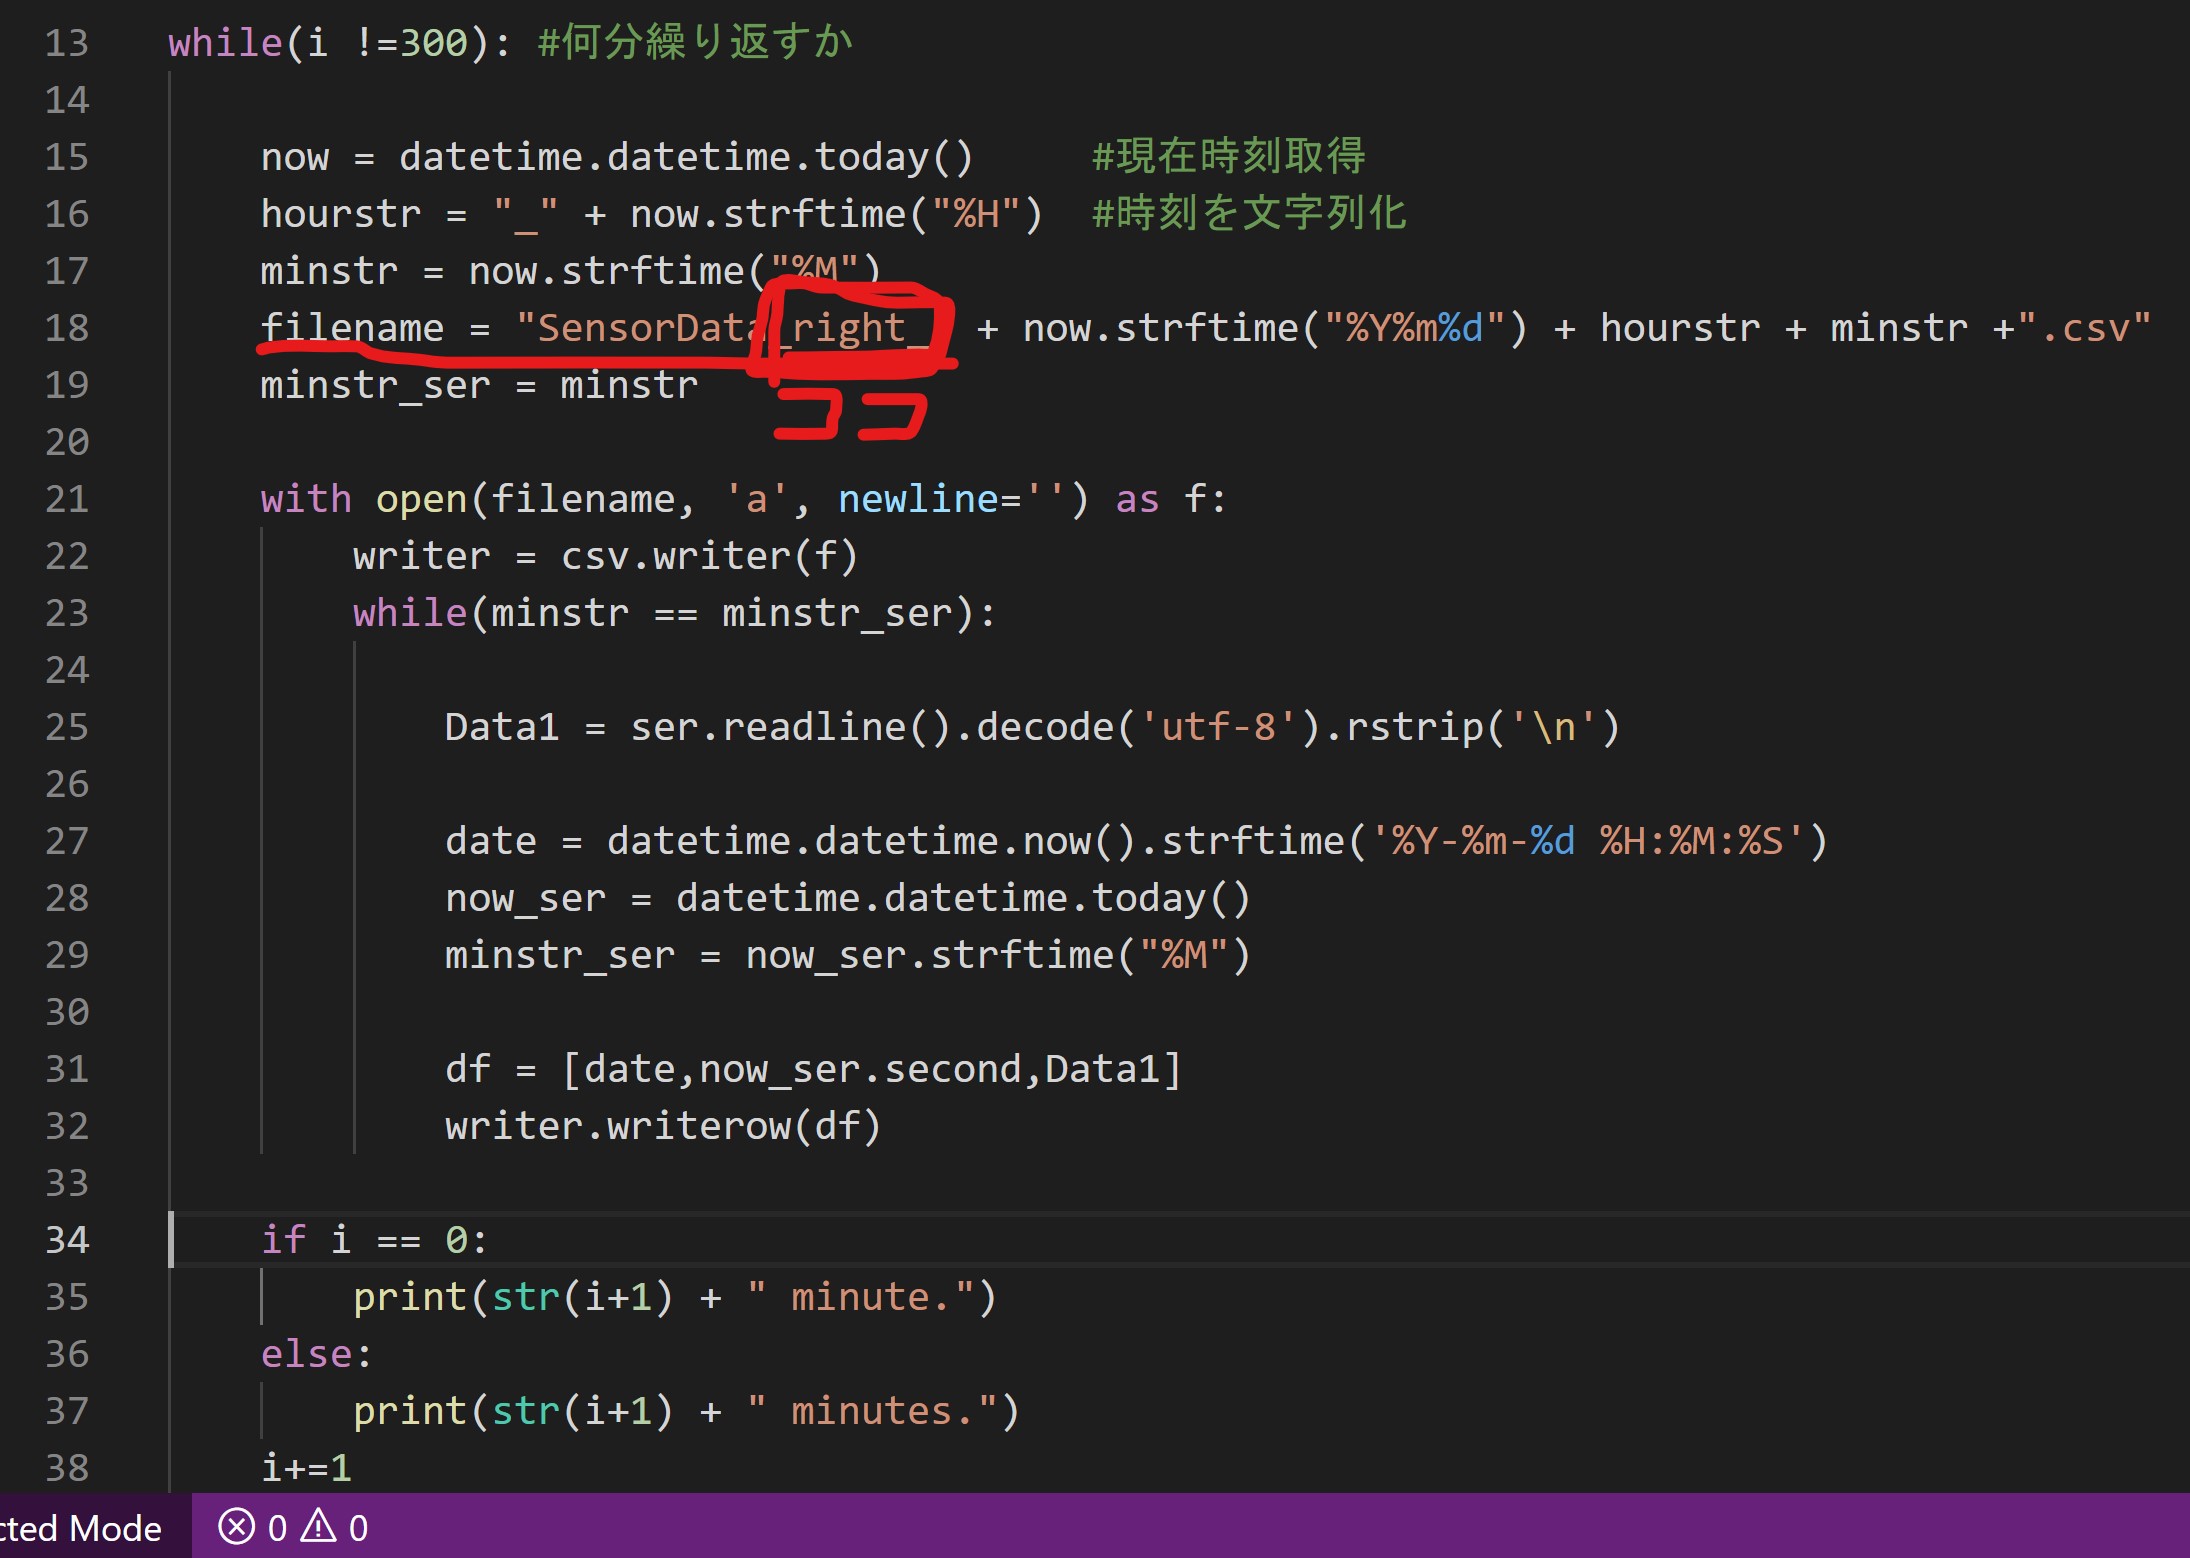Screen dimensions: 2190x1558
Task: Click the 'writer.writerow(df)' statement
Action: pos(662,1126)
